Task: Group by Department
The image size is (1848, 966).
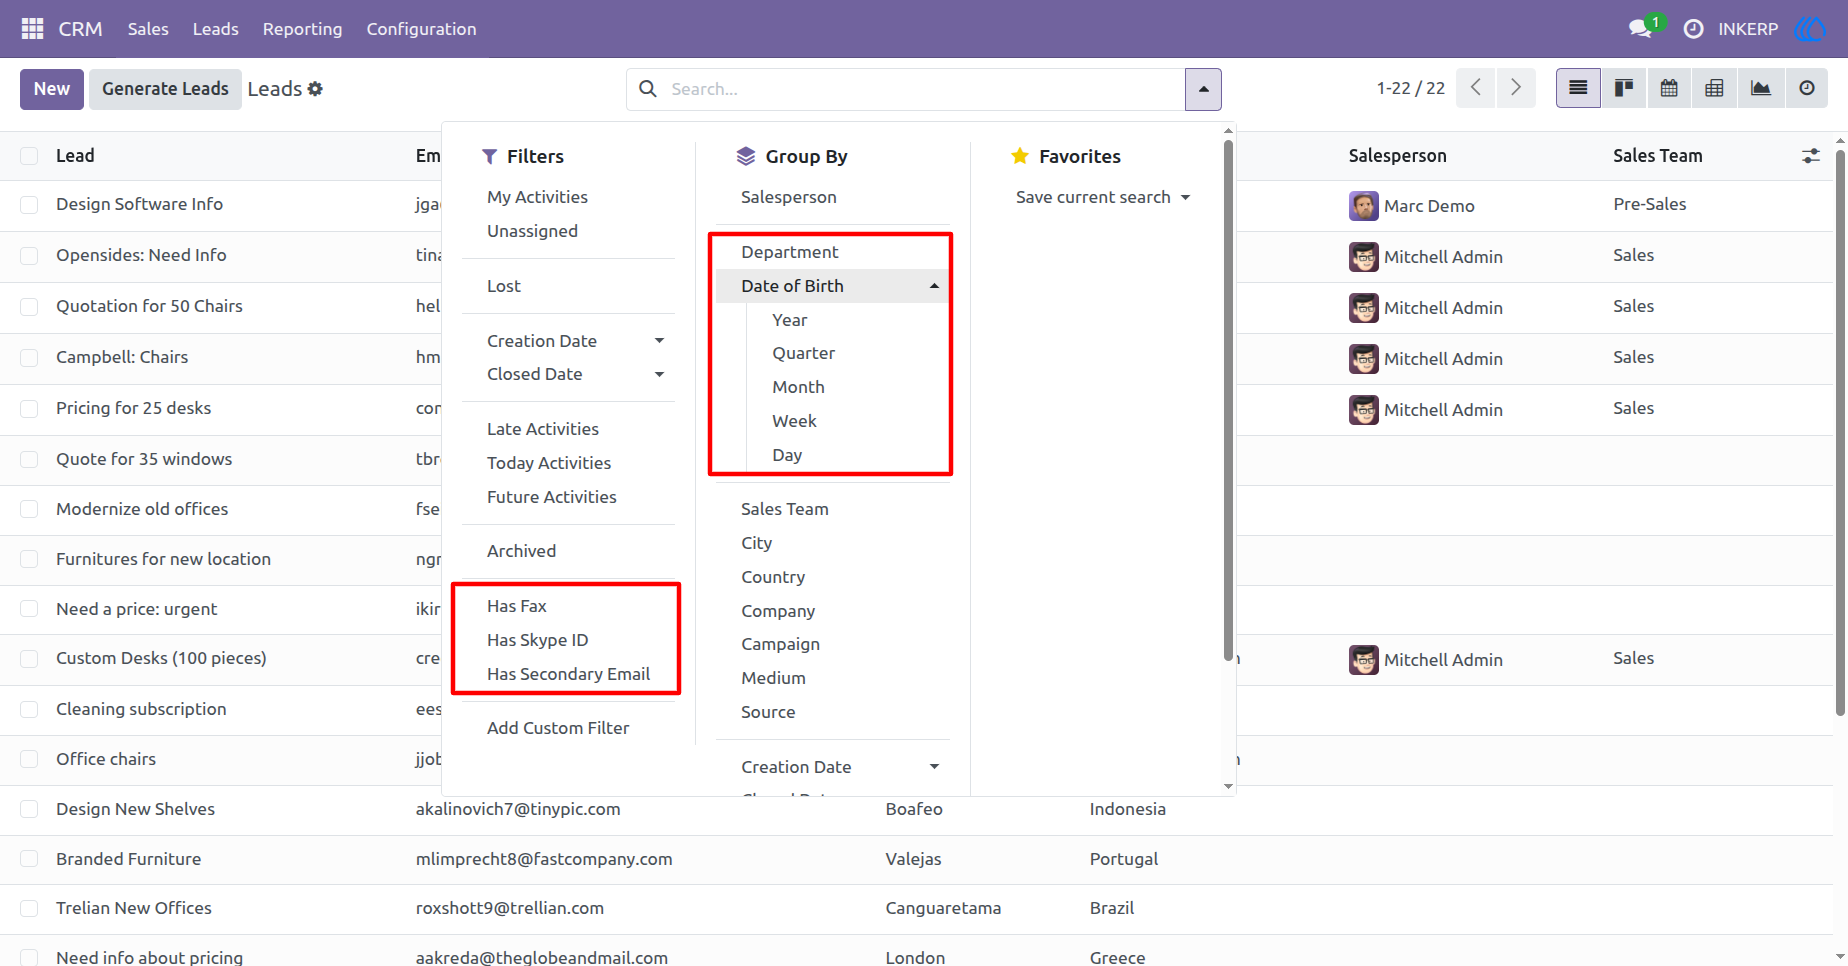Action: tap(789, 252)
